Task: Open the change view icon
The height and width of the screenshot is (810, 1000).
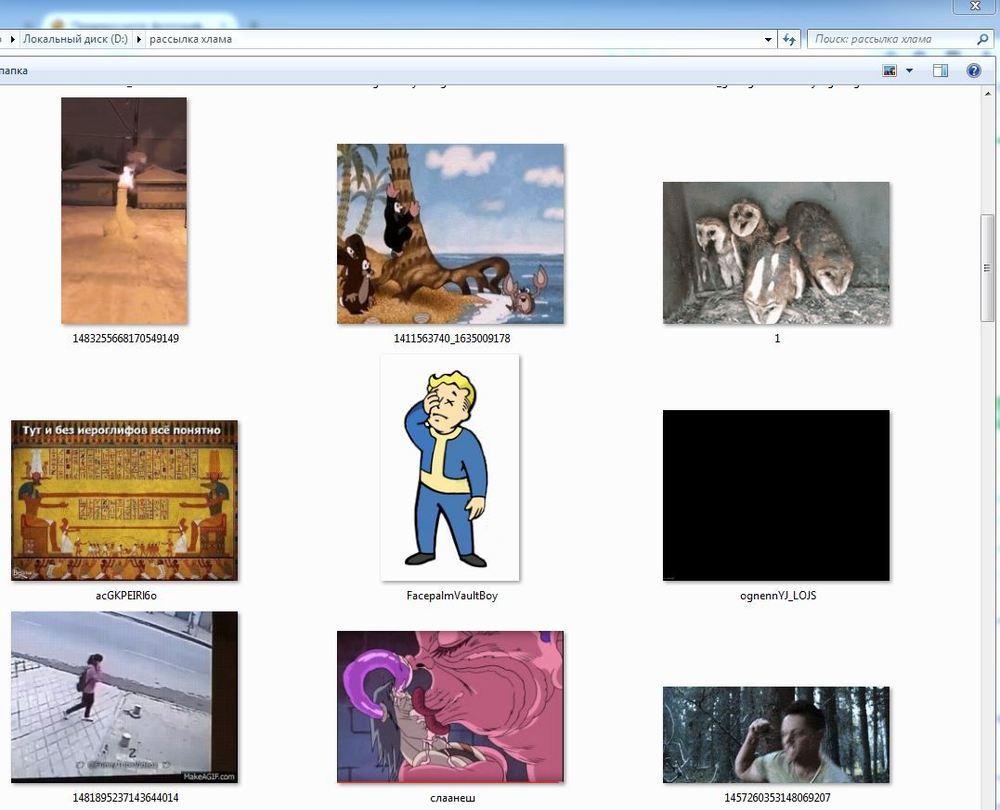Action: click(x=890, y=71)
